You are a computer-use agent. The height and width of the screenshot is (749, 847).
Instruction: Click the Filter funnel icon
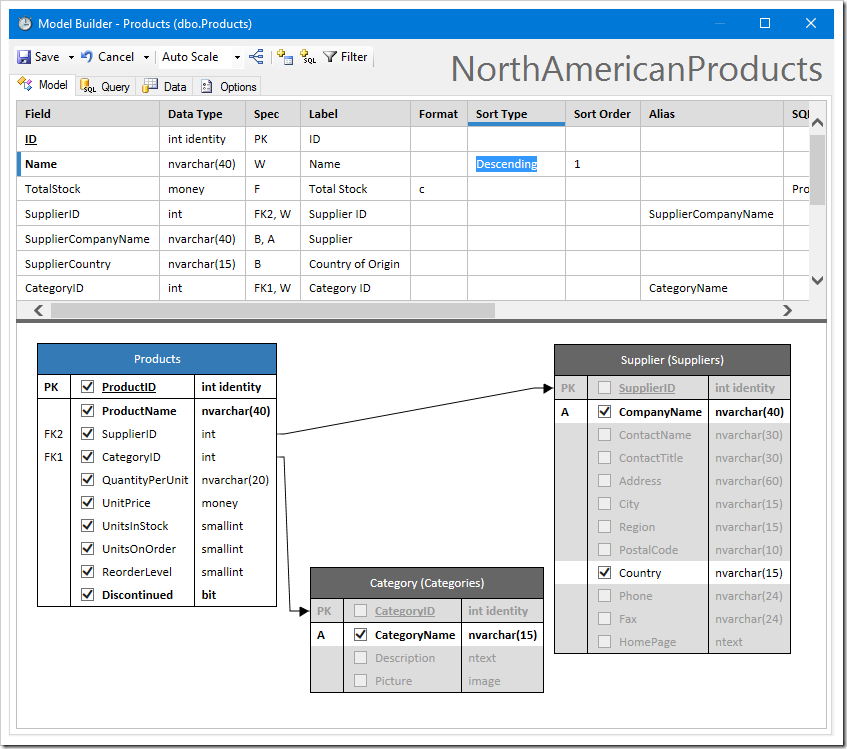(330, 57)
